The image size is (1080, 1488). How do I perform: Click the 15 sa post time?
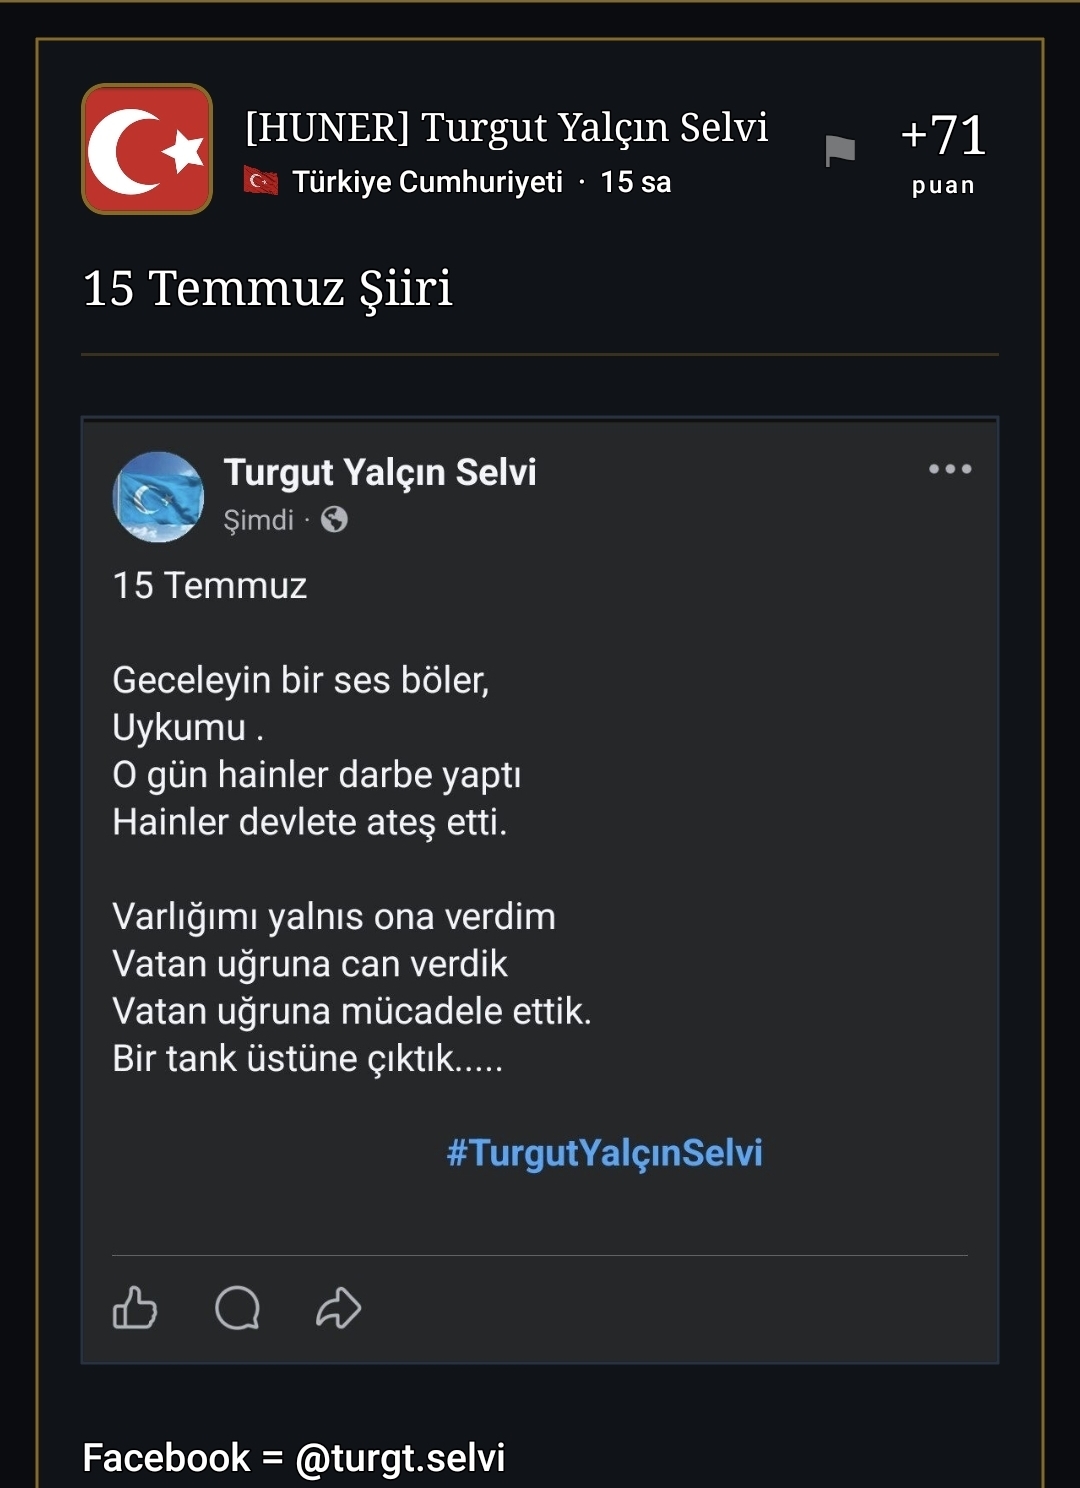pyautogui.click(x=636, y=182)
